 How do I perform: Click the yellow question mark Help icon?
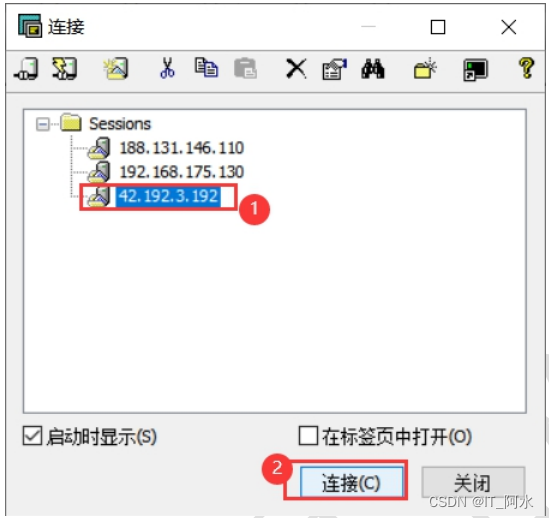point(527,68)
